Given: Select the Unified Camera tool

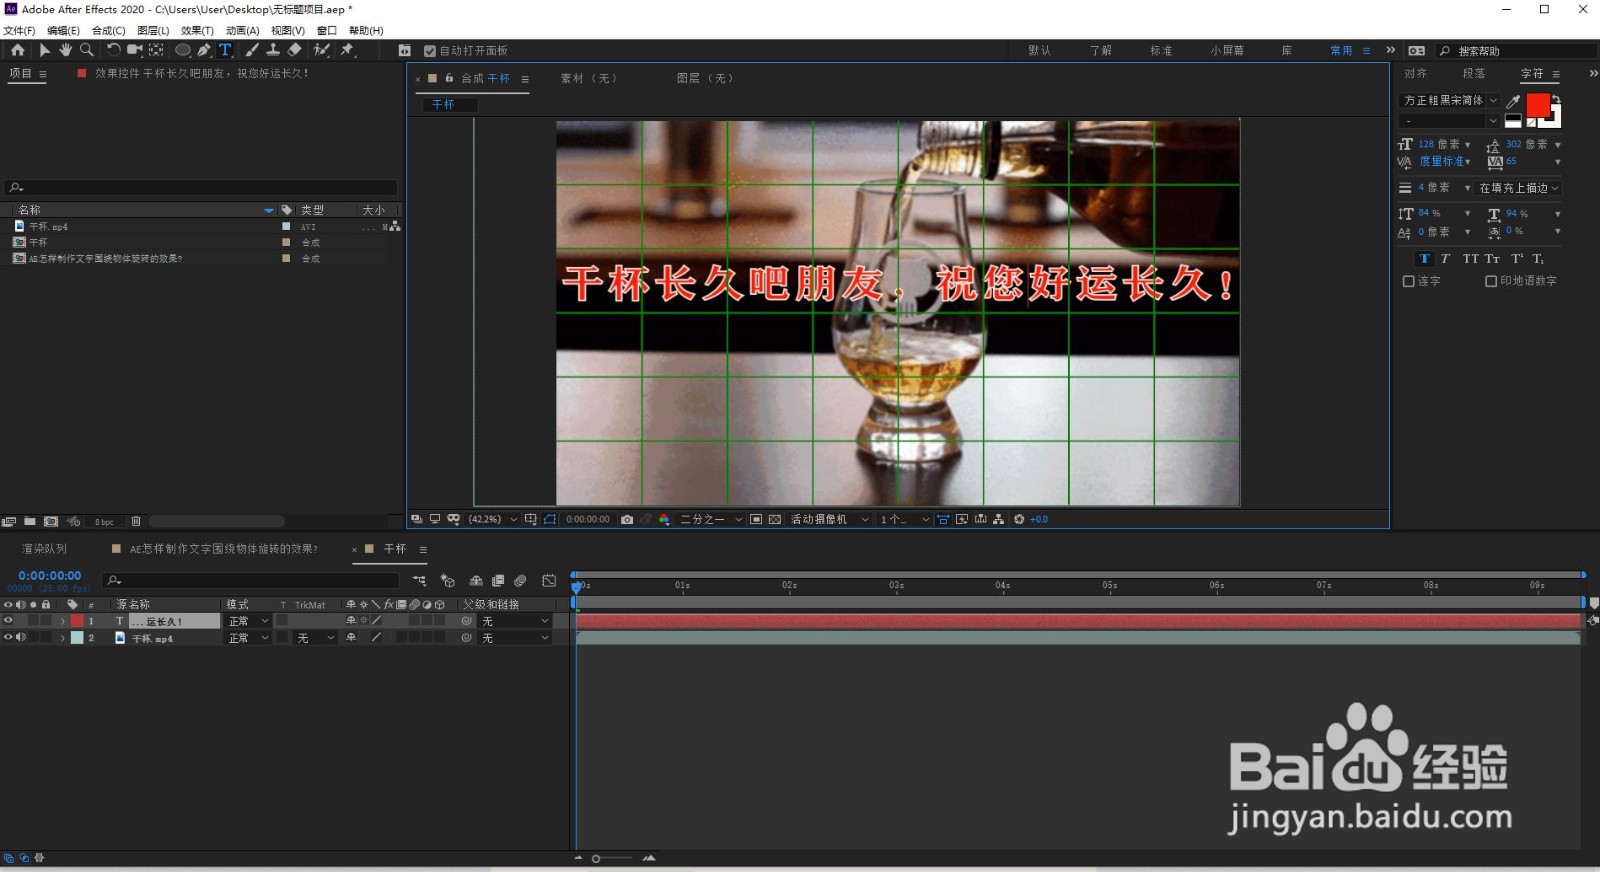Looking at the screenshot, I should (134, 50).
